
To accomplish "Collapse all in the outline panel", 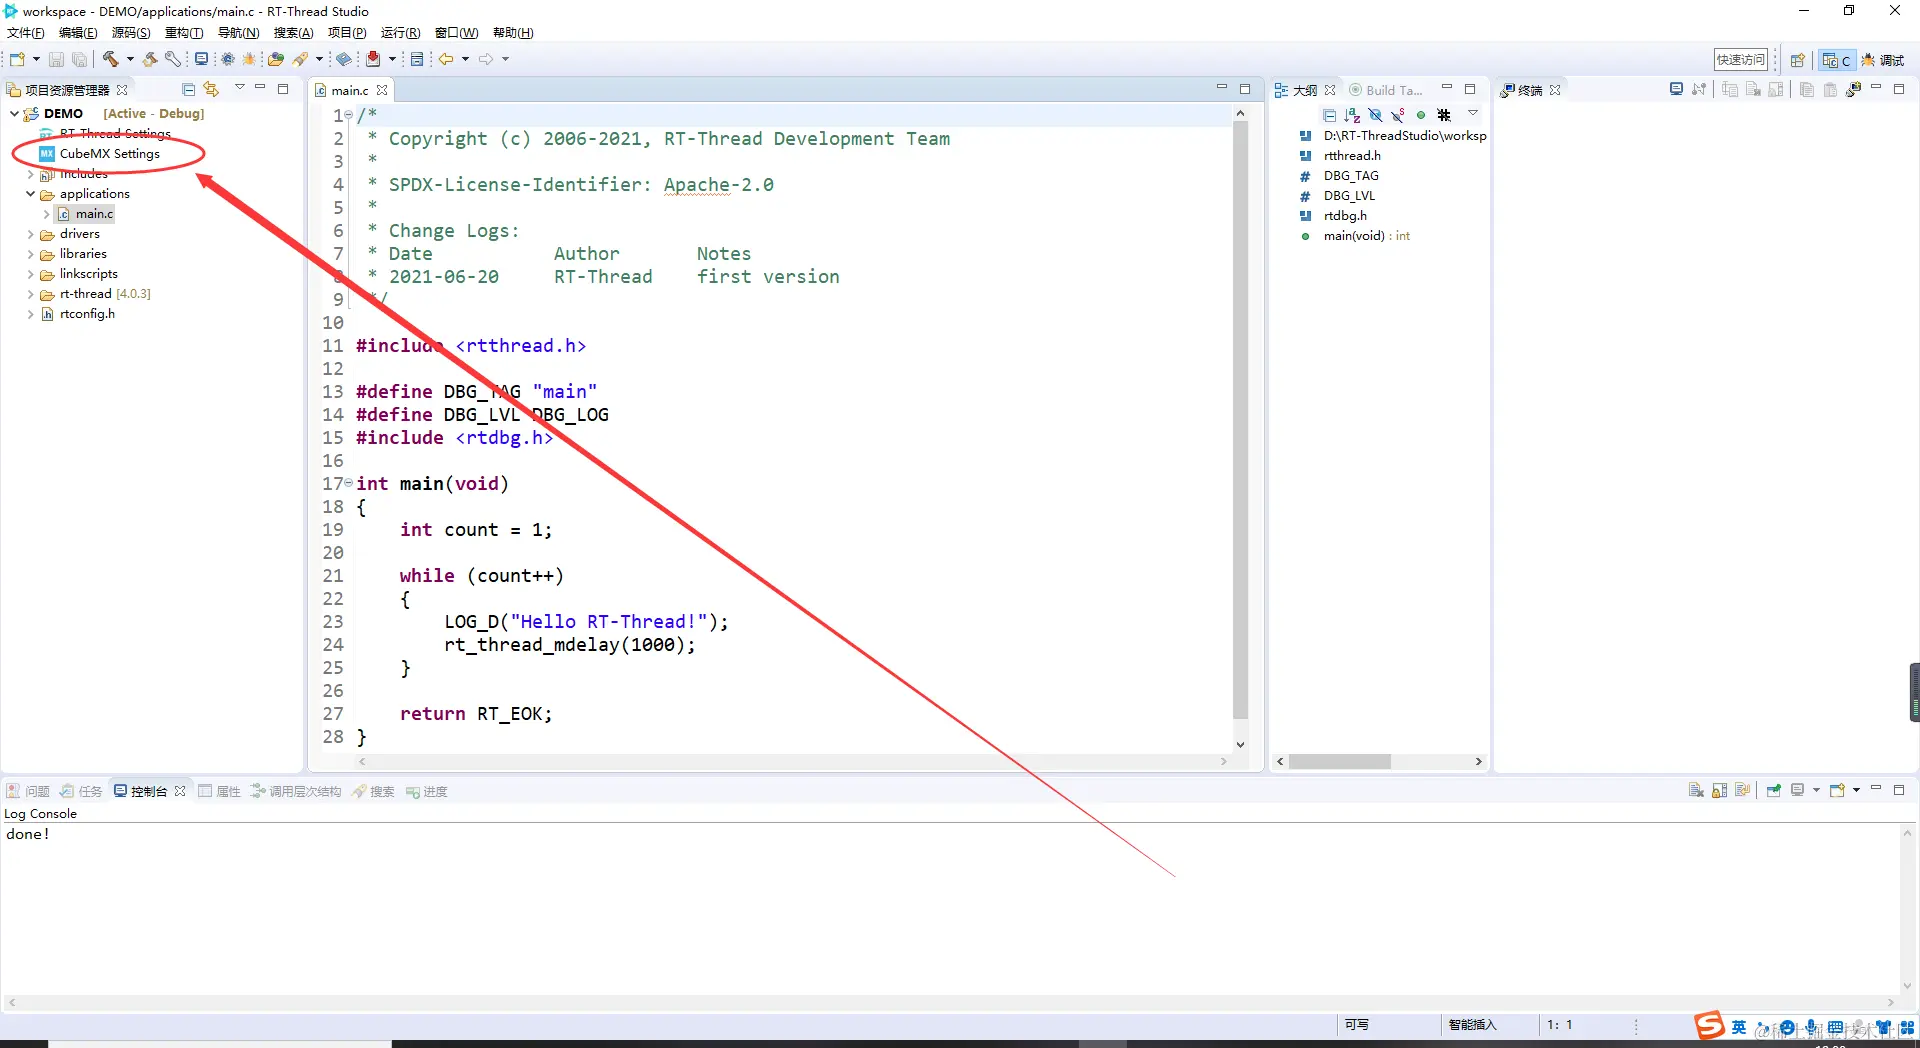I will 1329,115.
